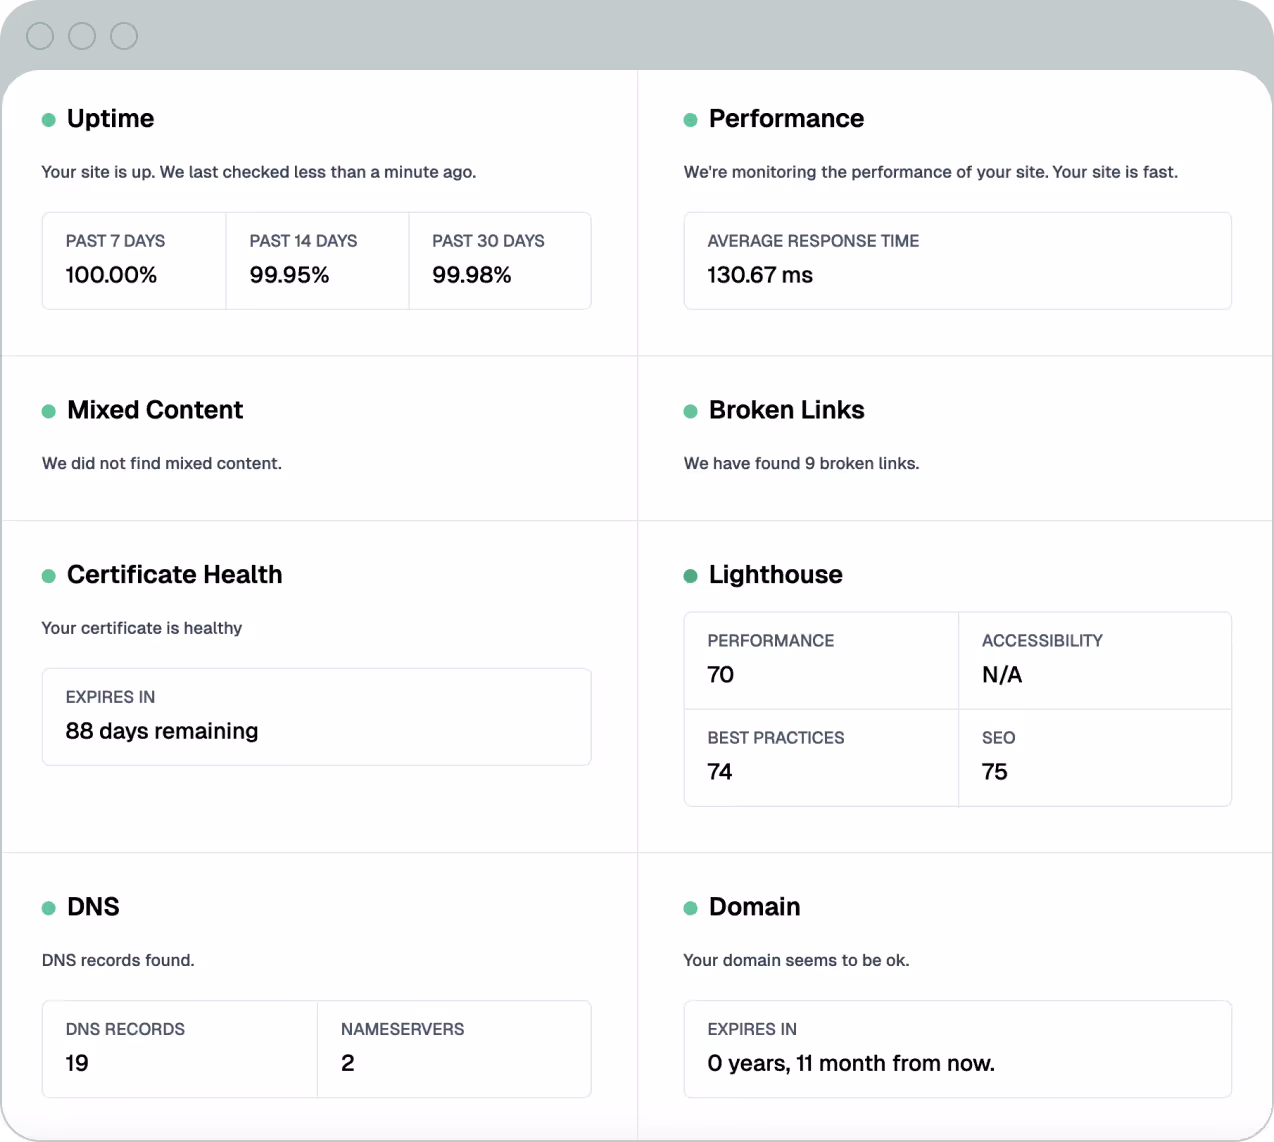Click the Nameservers label
1274x1142 pixels.
click(x=402, y=1029)
